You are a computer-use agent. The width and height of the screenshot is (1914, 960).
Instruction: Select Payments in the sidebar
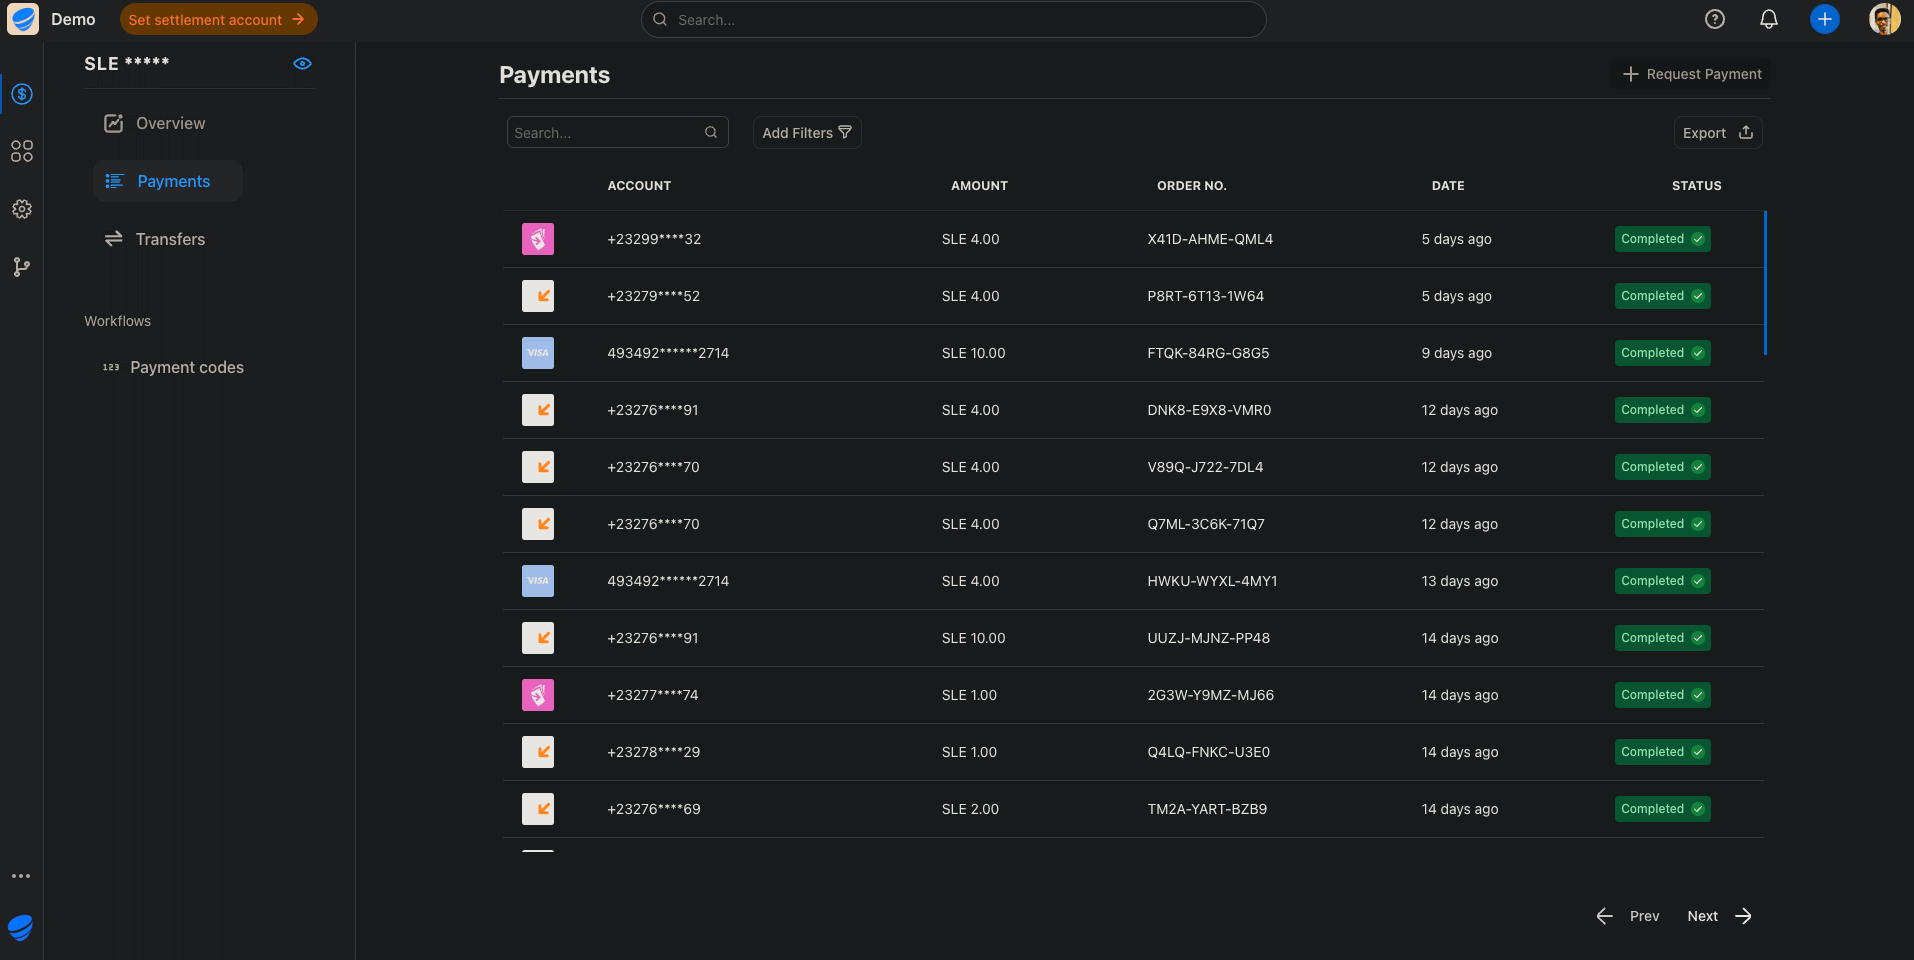tap(168, 181)
